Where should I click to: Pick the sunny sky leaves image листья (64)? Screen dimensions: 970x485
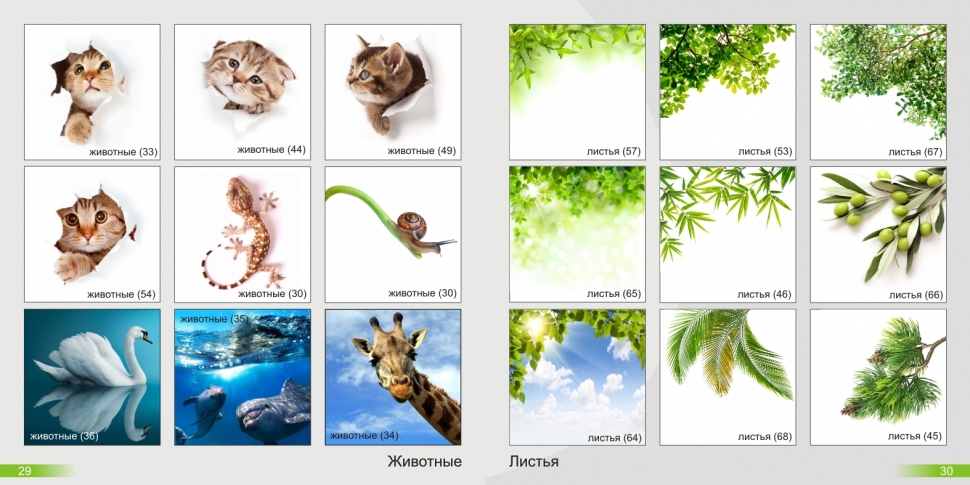tap(577, 377)
